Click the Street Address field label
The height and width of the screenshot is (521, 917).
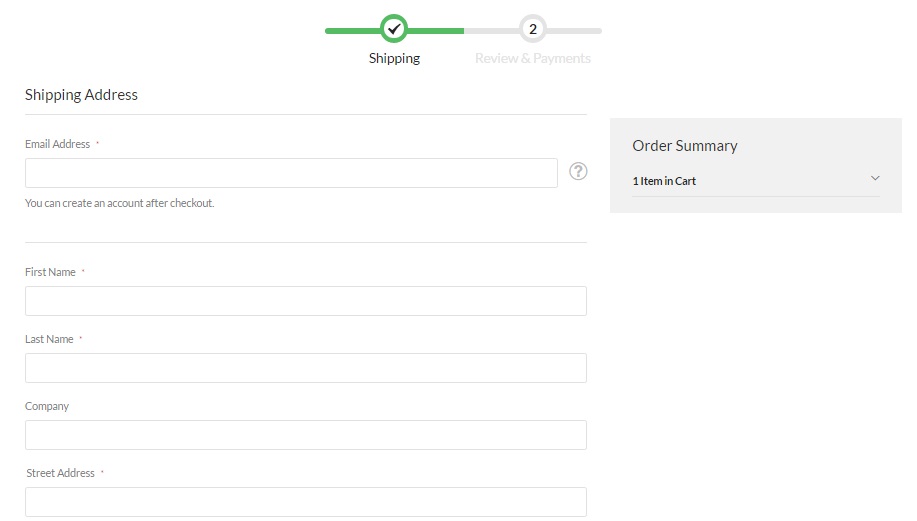60,473
